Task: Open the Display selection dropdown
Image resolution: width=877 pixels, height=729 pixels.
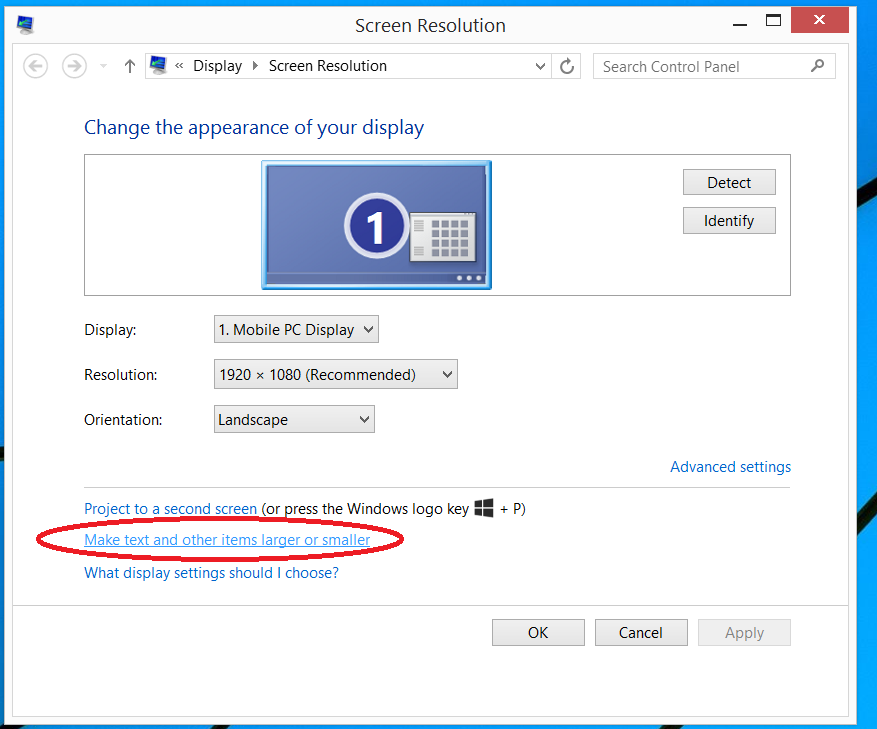Action: tap(296, 329)
